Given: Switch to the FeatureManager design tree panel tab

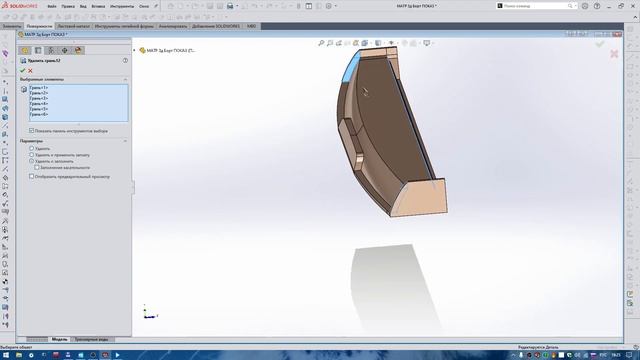Looking at the screenshot, I should [25, 50].
